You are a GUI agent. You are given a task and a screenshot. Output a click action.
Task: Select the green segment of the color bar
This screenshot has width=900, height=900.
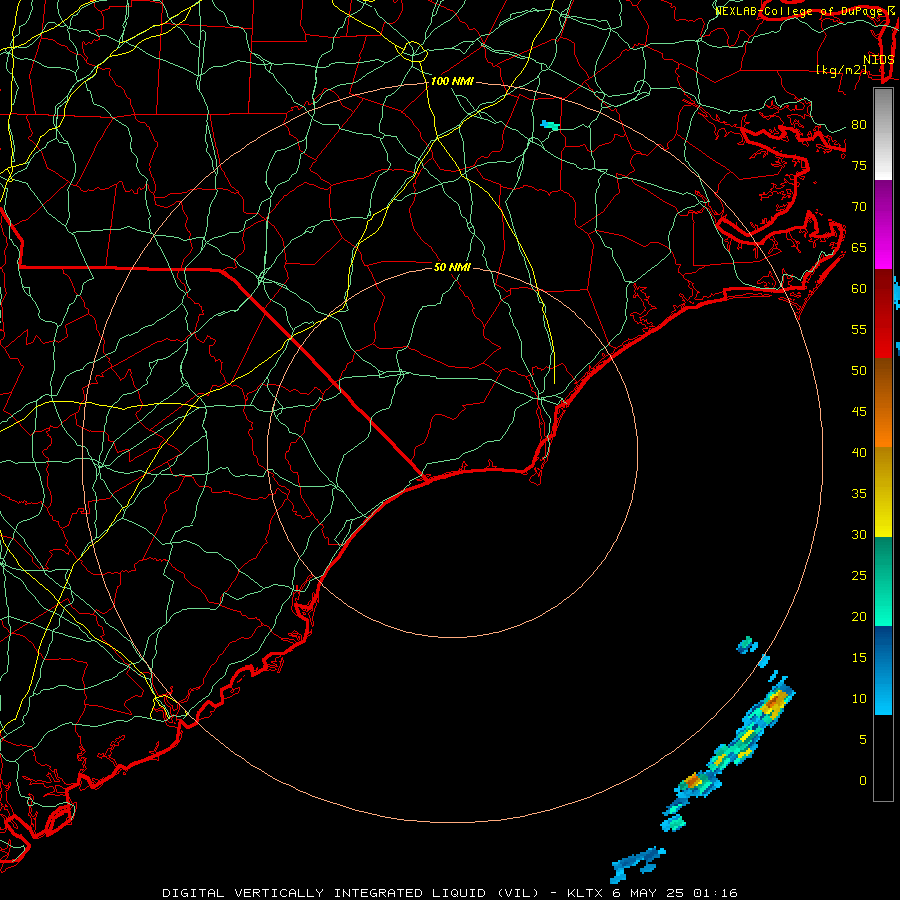click(x=883, y=581)
